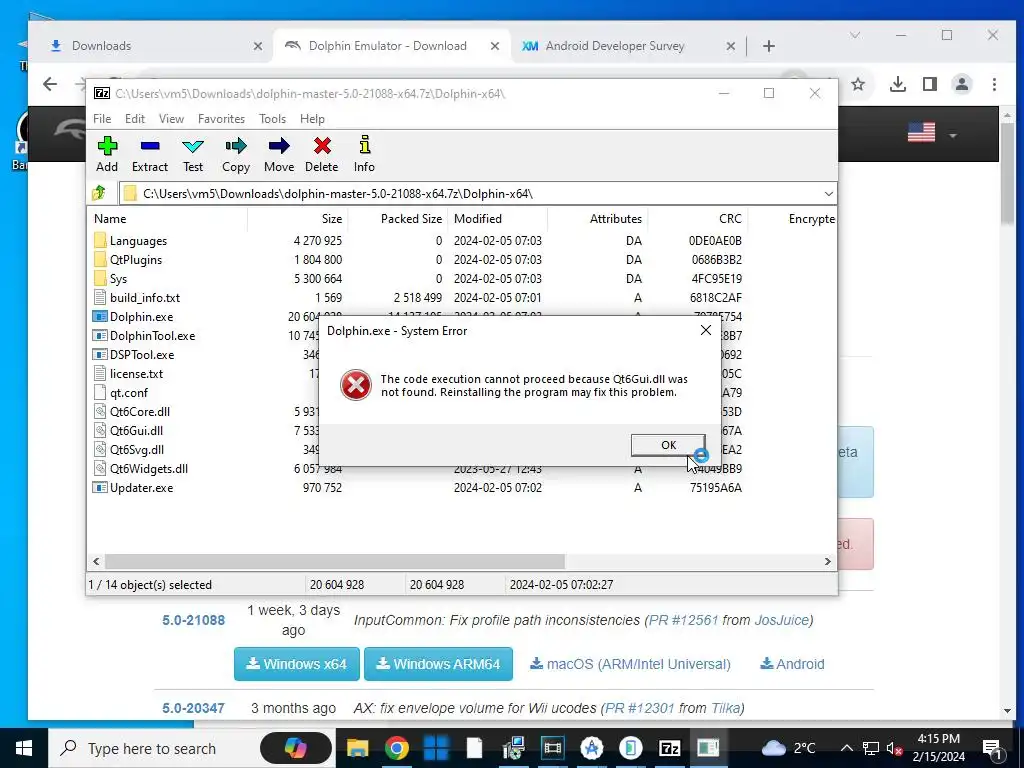The image size is (1024, 768).
Task: Click the browser back arrow
Action: coord(50,84)
